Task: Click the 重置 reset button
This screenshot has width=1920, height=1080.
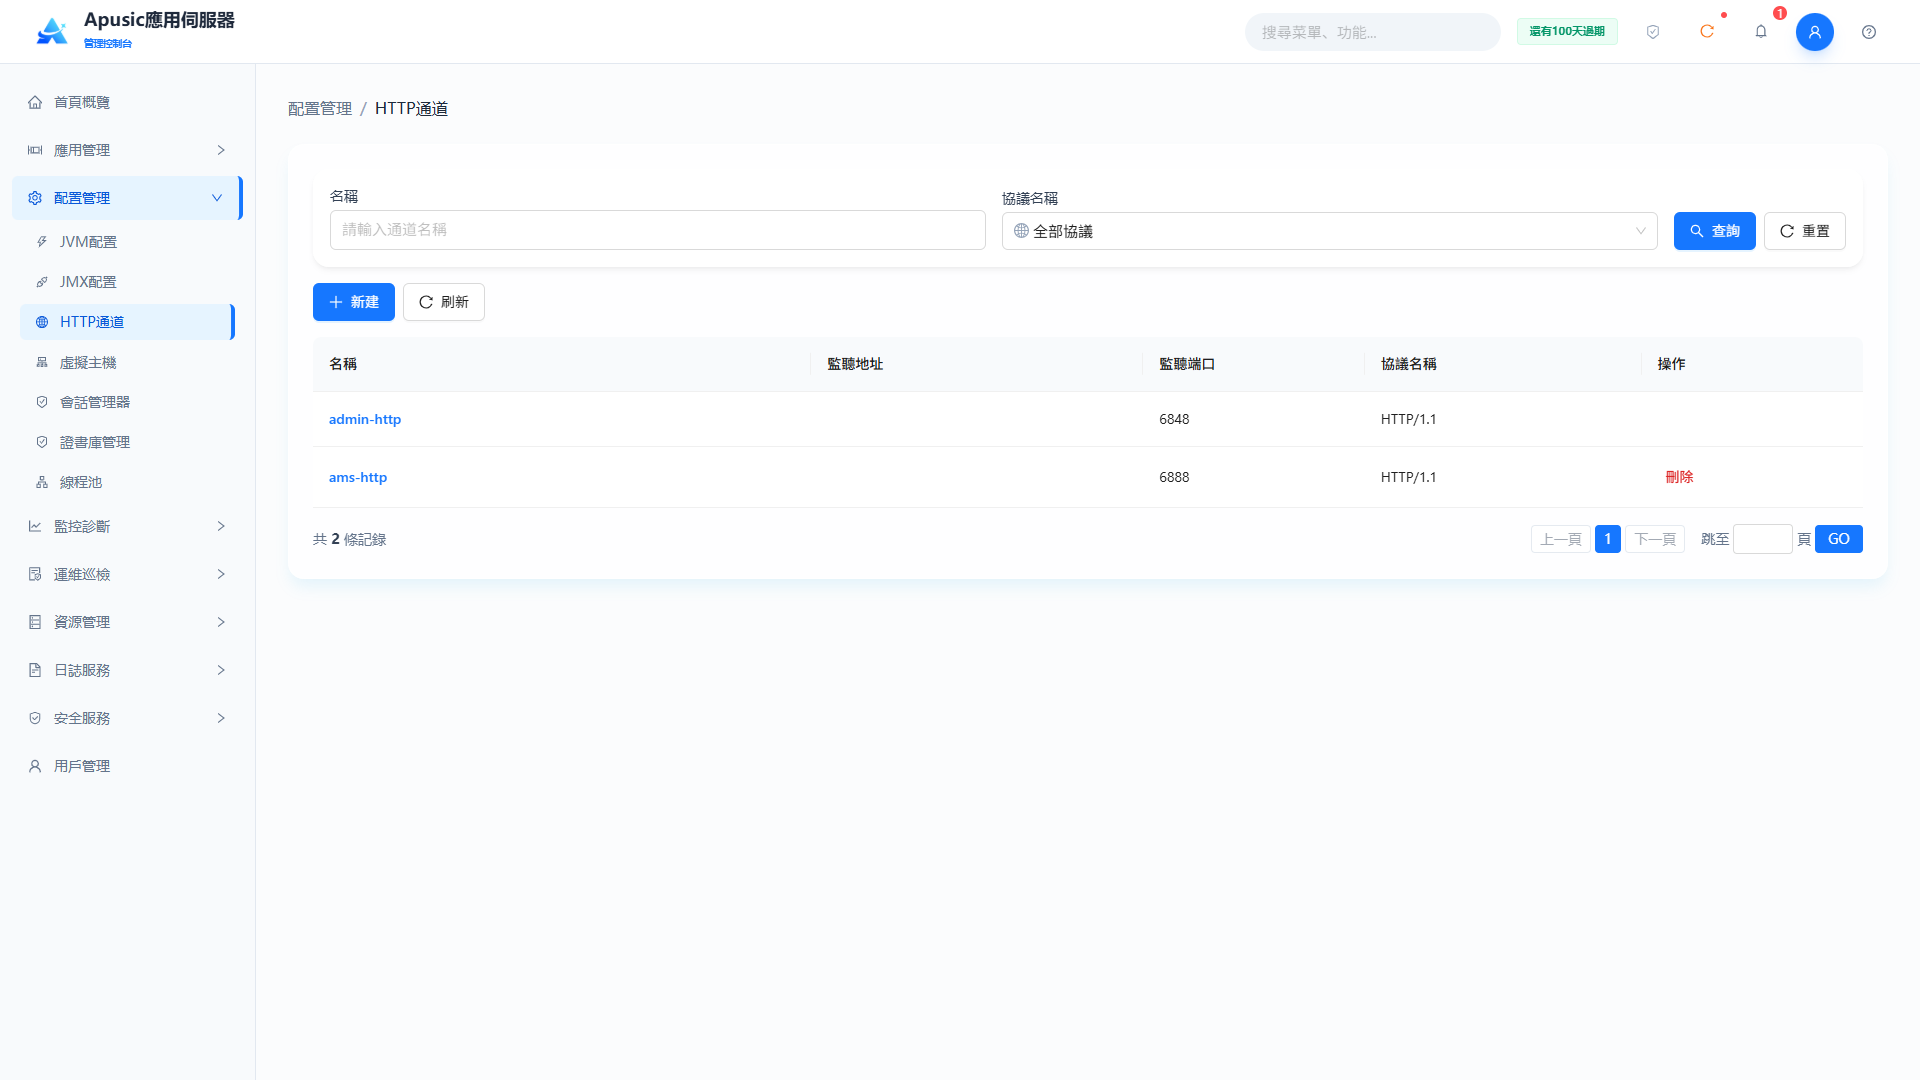Action: [1805, 231]
